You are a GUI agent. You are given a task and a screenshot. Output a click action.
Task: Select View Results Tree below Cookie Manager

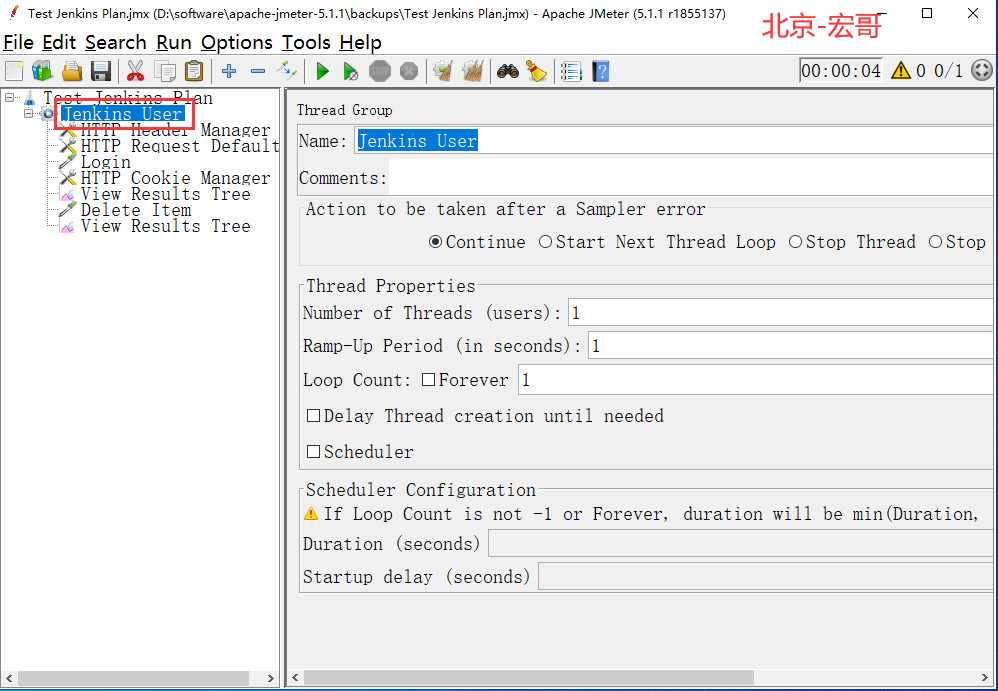click(165, 194)
